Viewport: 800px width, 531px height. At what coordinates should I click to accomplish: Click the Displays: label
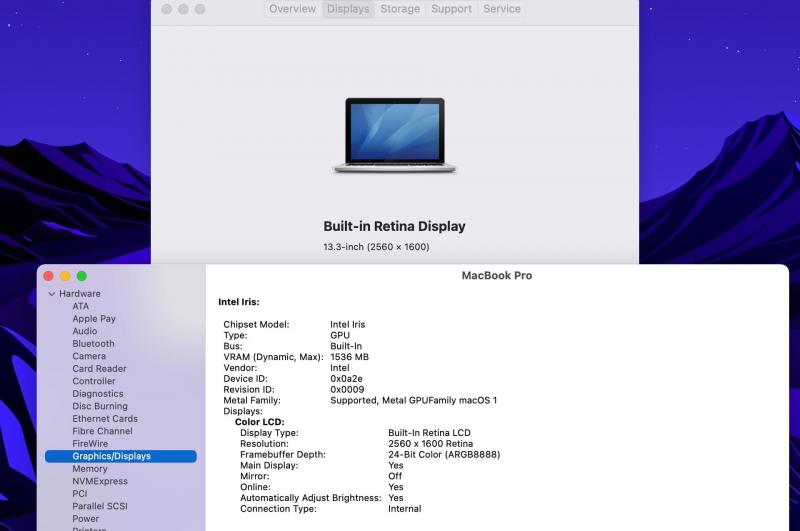[x=243, y=411]
